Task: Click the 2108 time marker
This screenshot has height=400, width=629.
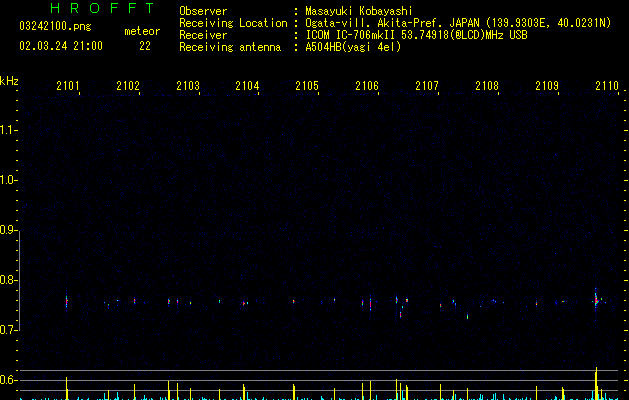Action: point(487,86)
